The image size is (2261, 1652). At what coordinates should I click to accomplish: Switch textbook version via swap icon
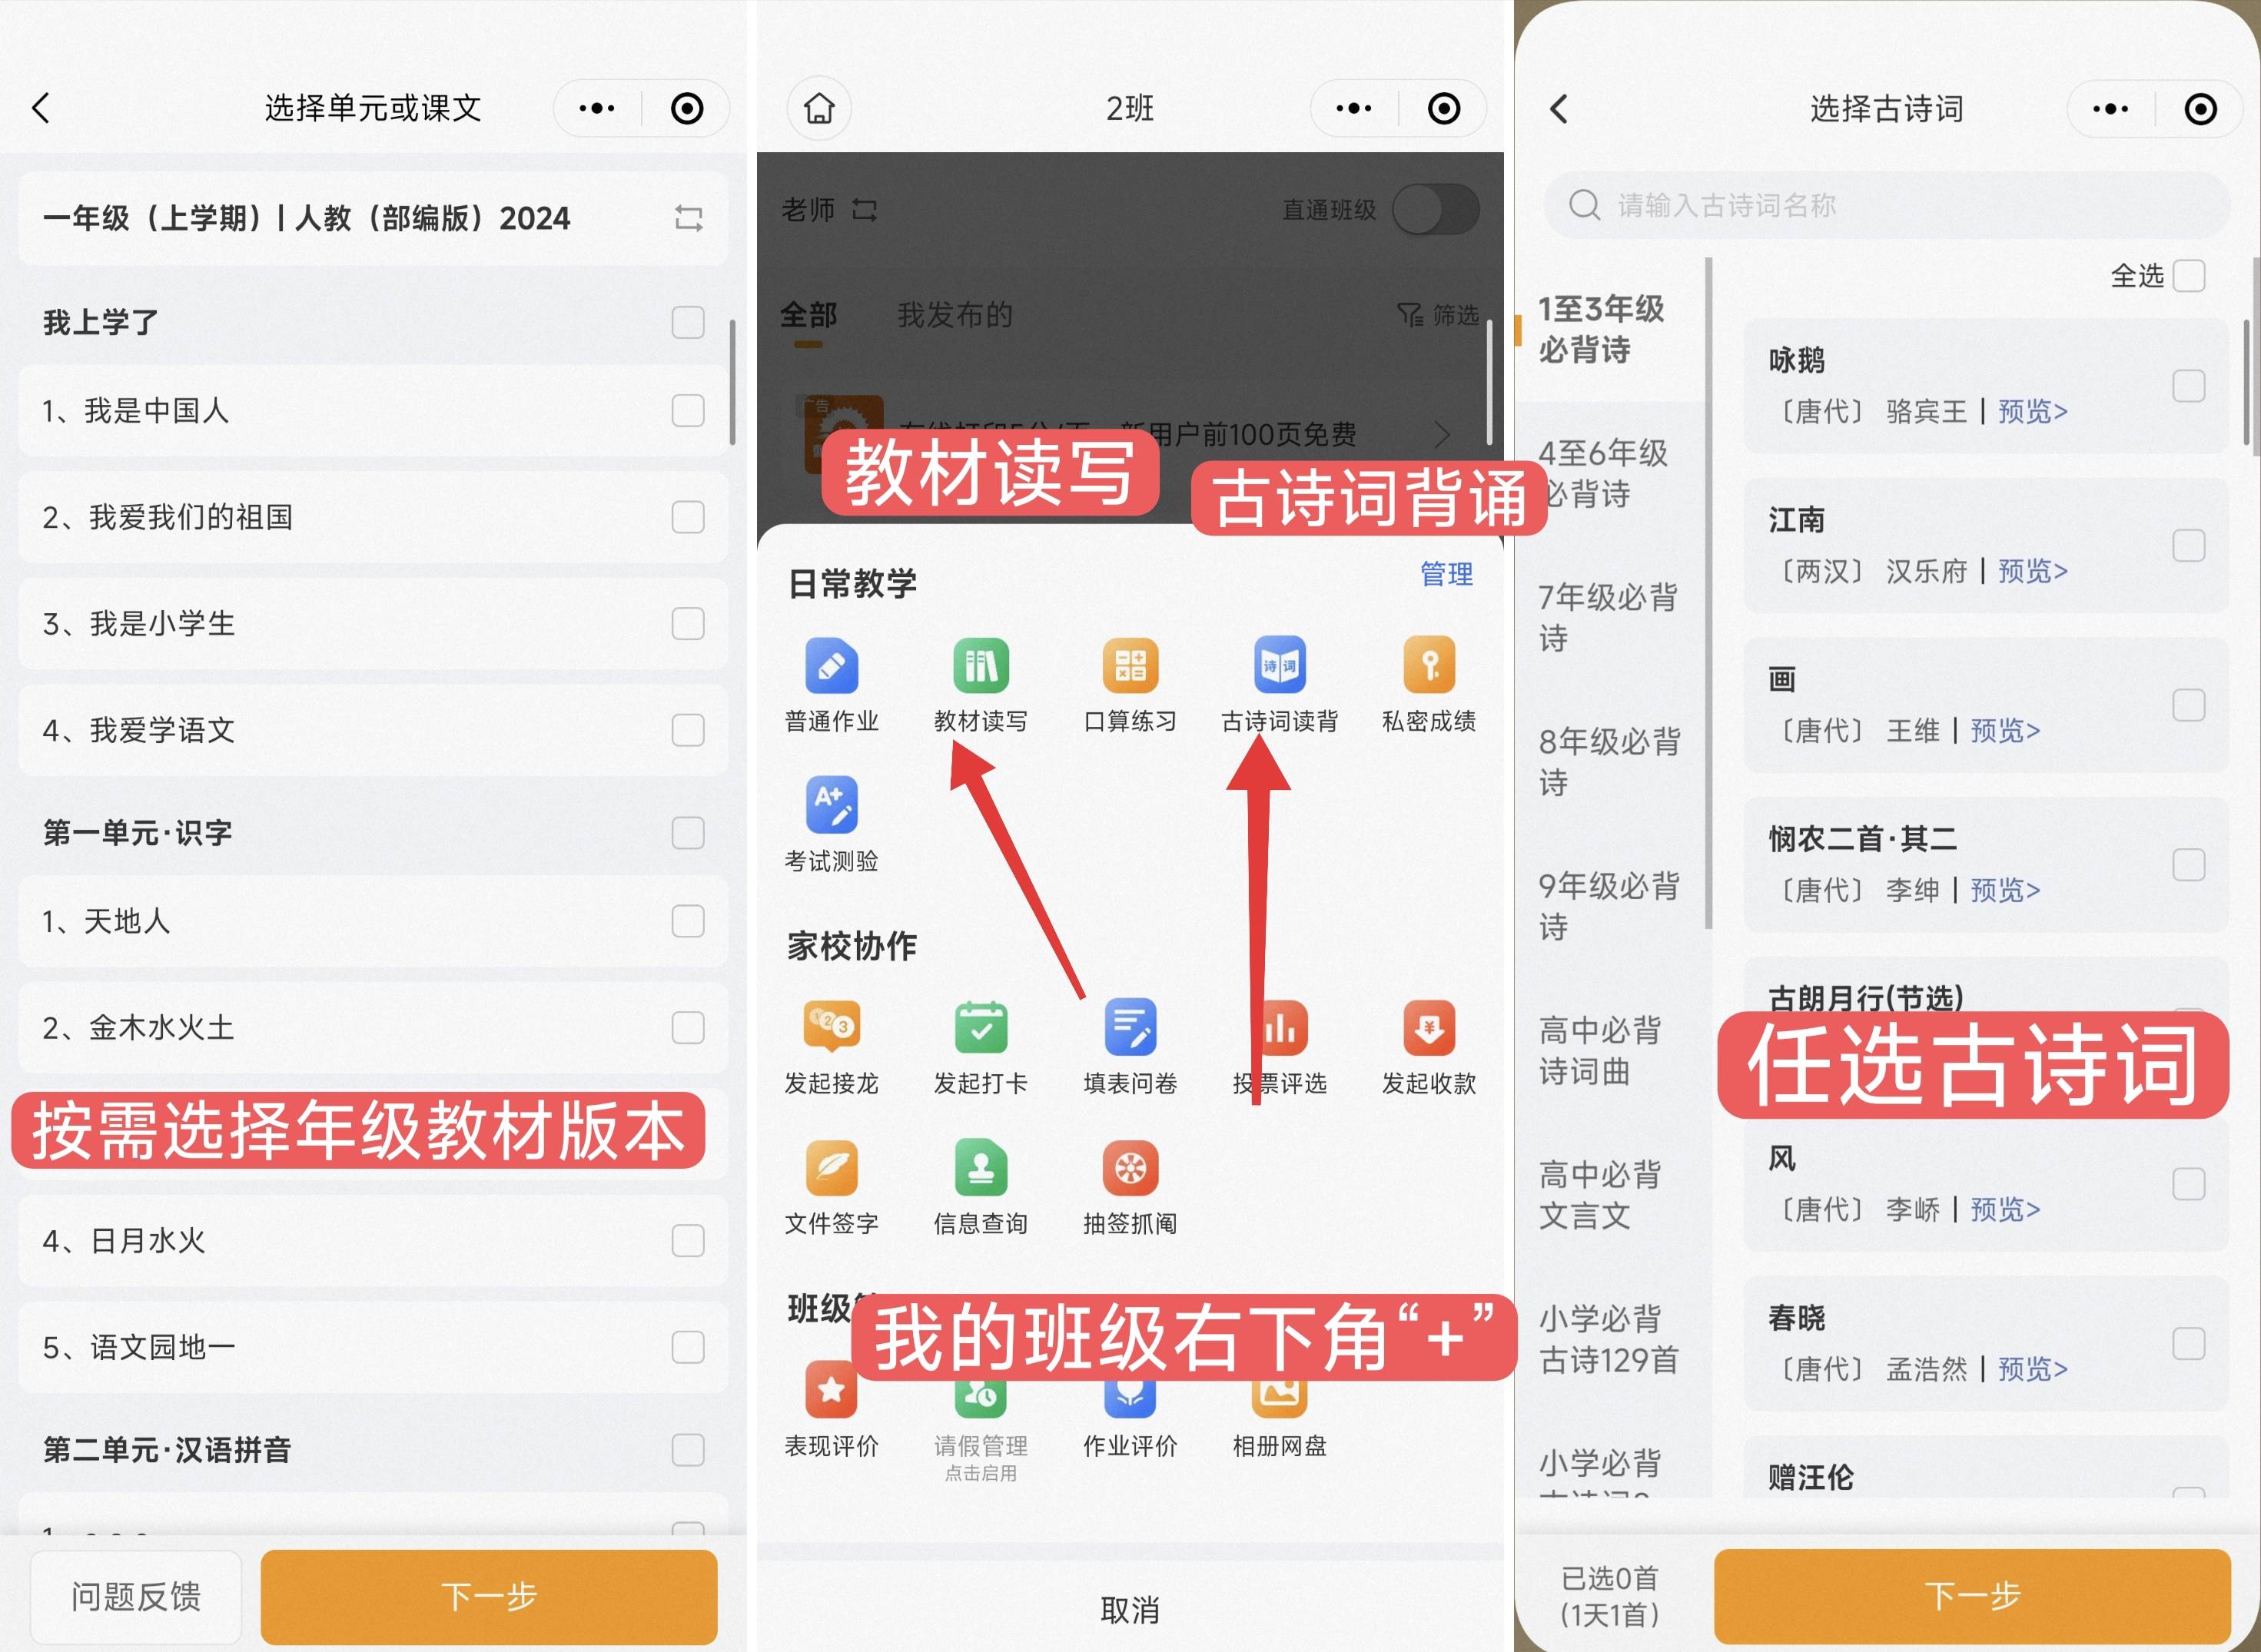click(688, 218)
